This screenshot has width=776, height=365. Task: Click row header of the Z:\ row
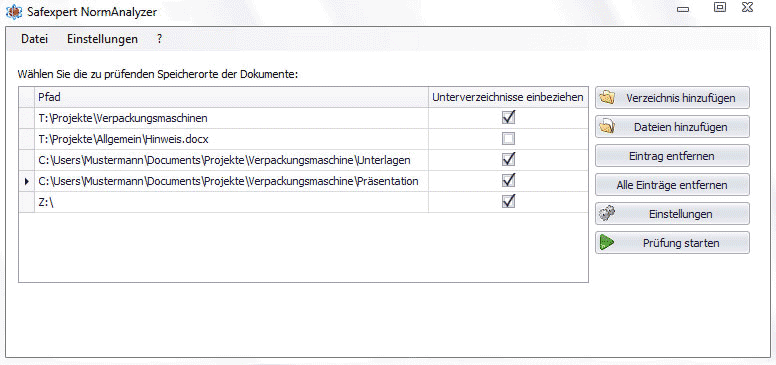click(x=27, y=202)
